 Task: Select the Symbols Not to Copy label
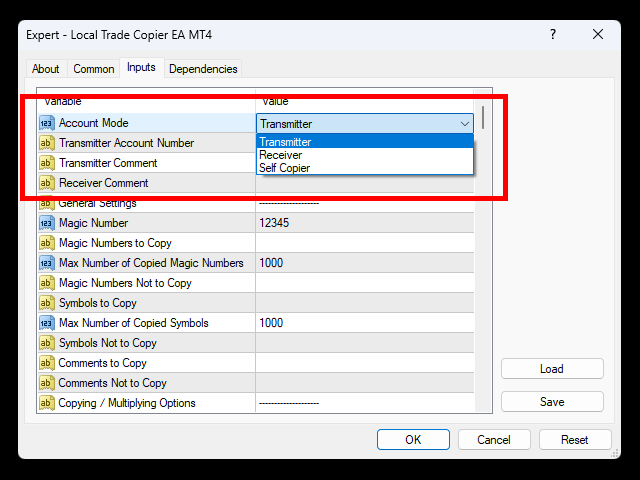point(108,343)
